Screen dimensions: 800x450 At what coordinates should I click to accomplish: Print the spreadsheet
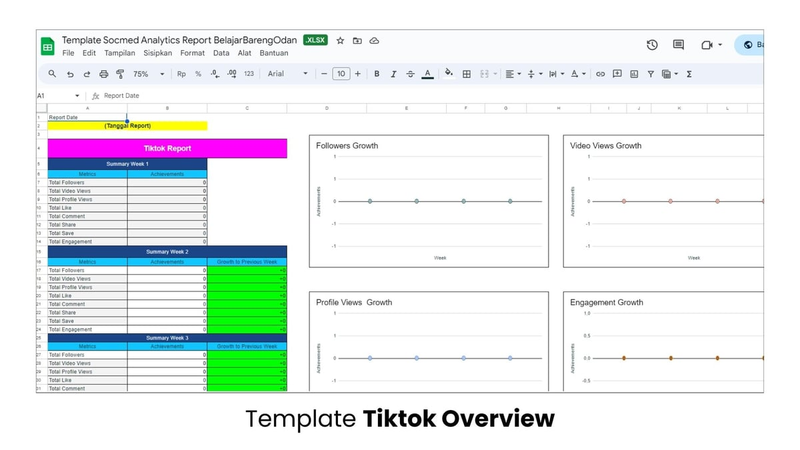click(x=104, y=74)
